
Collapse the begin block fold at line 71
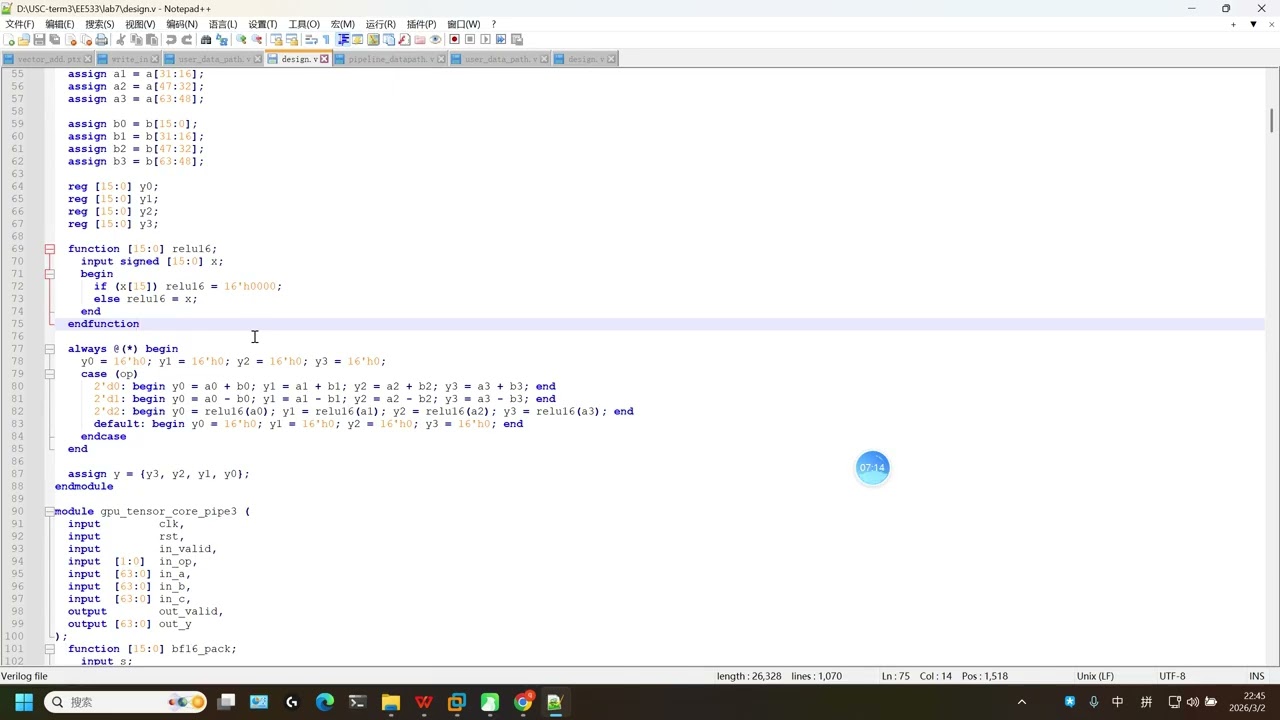click(49, 274)
